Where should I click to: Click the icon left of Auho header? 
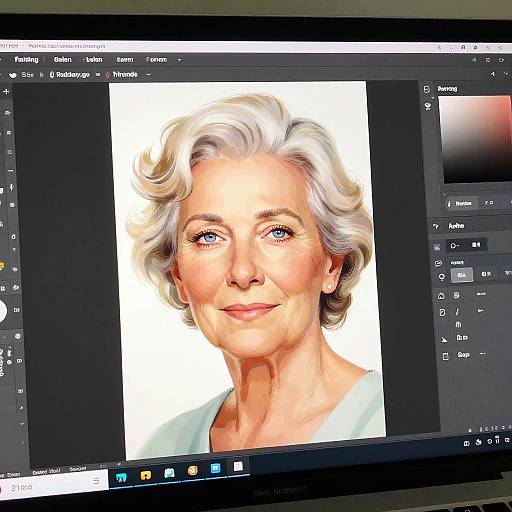pos(436,227)
